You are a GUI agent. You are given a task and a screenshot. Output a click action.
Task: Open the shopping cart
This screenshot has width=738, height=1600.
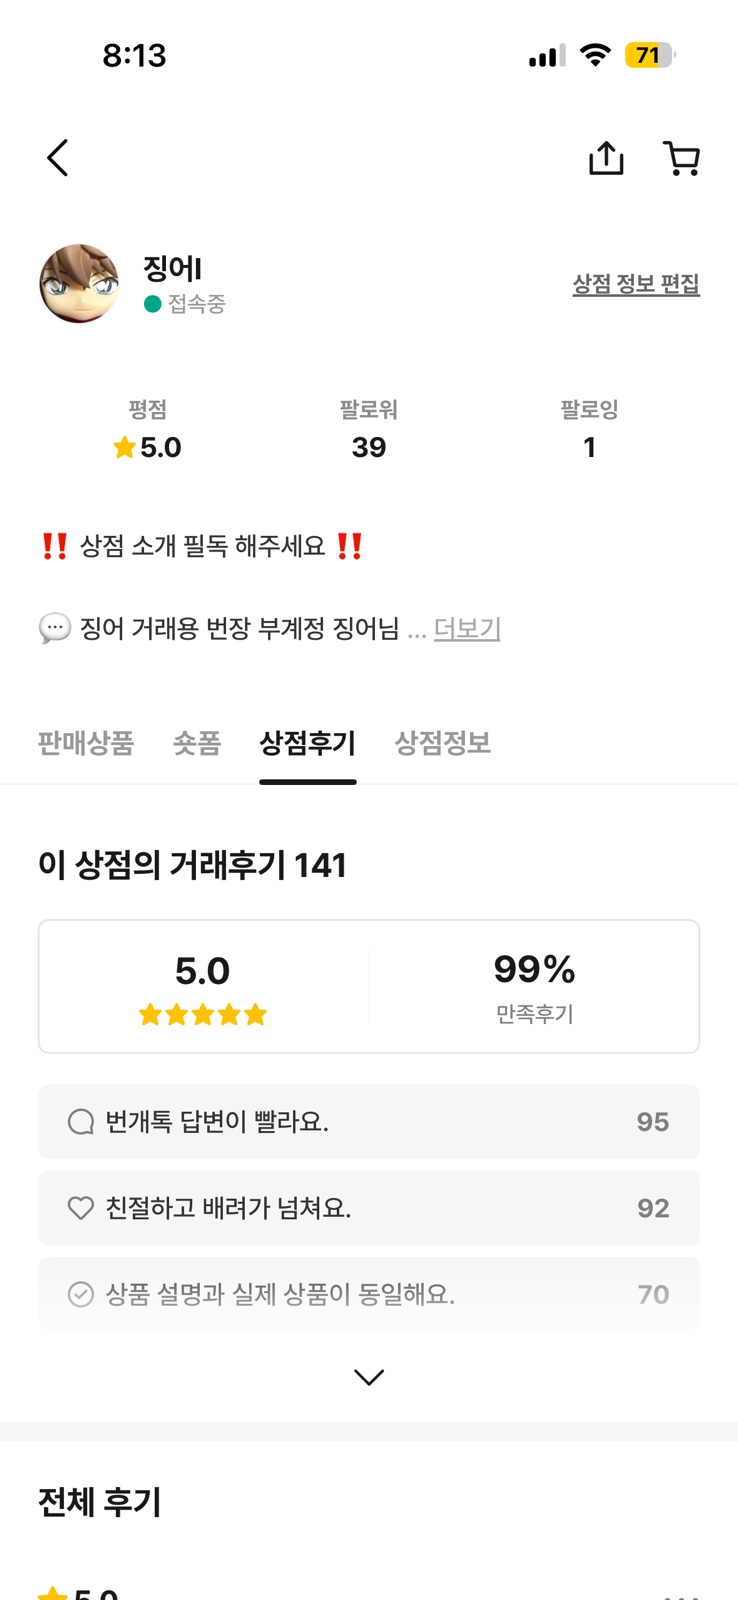682,158
